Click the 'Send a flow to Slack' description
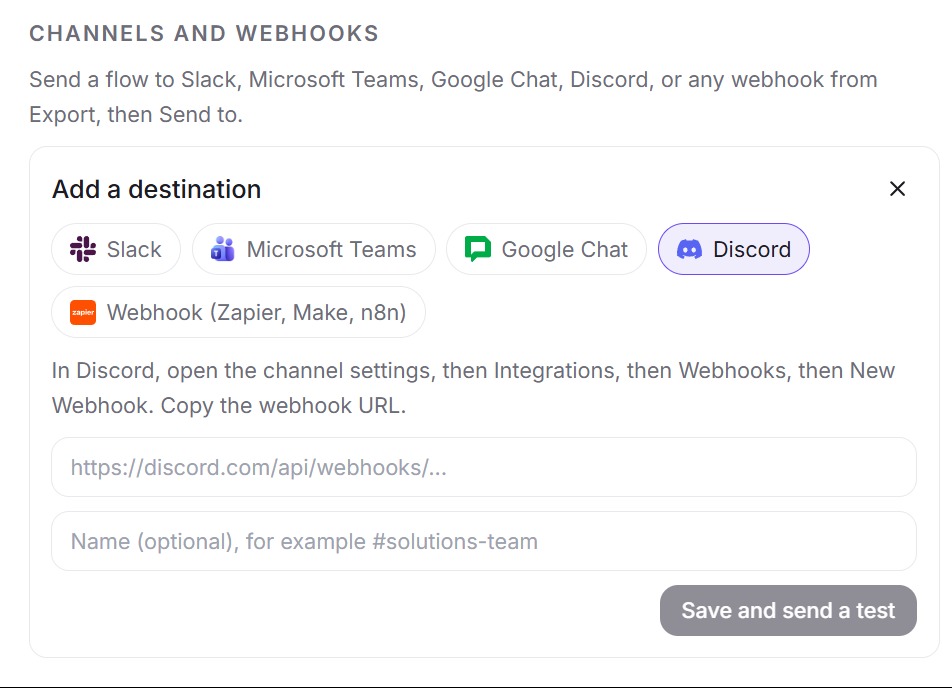The image size is (952, 688). click(454, 97)
